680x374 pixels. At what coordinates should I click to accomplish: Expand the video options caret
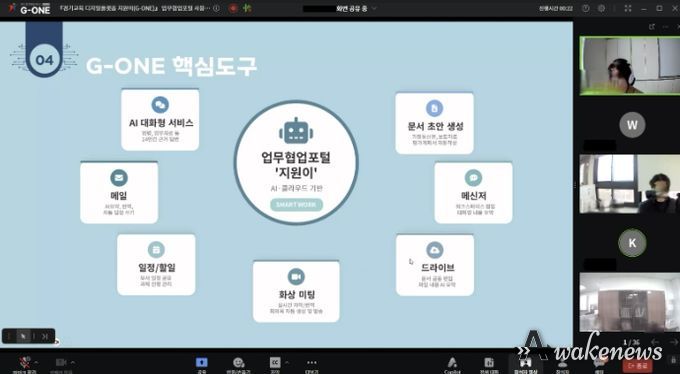point(72,362)
